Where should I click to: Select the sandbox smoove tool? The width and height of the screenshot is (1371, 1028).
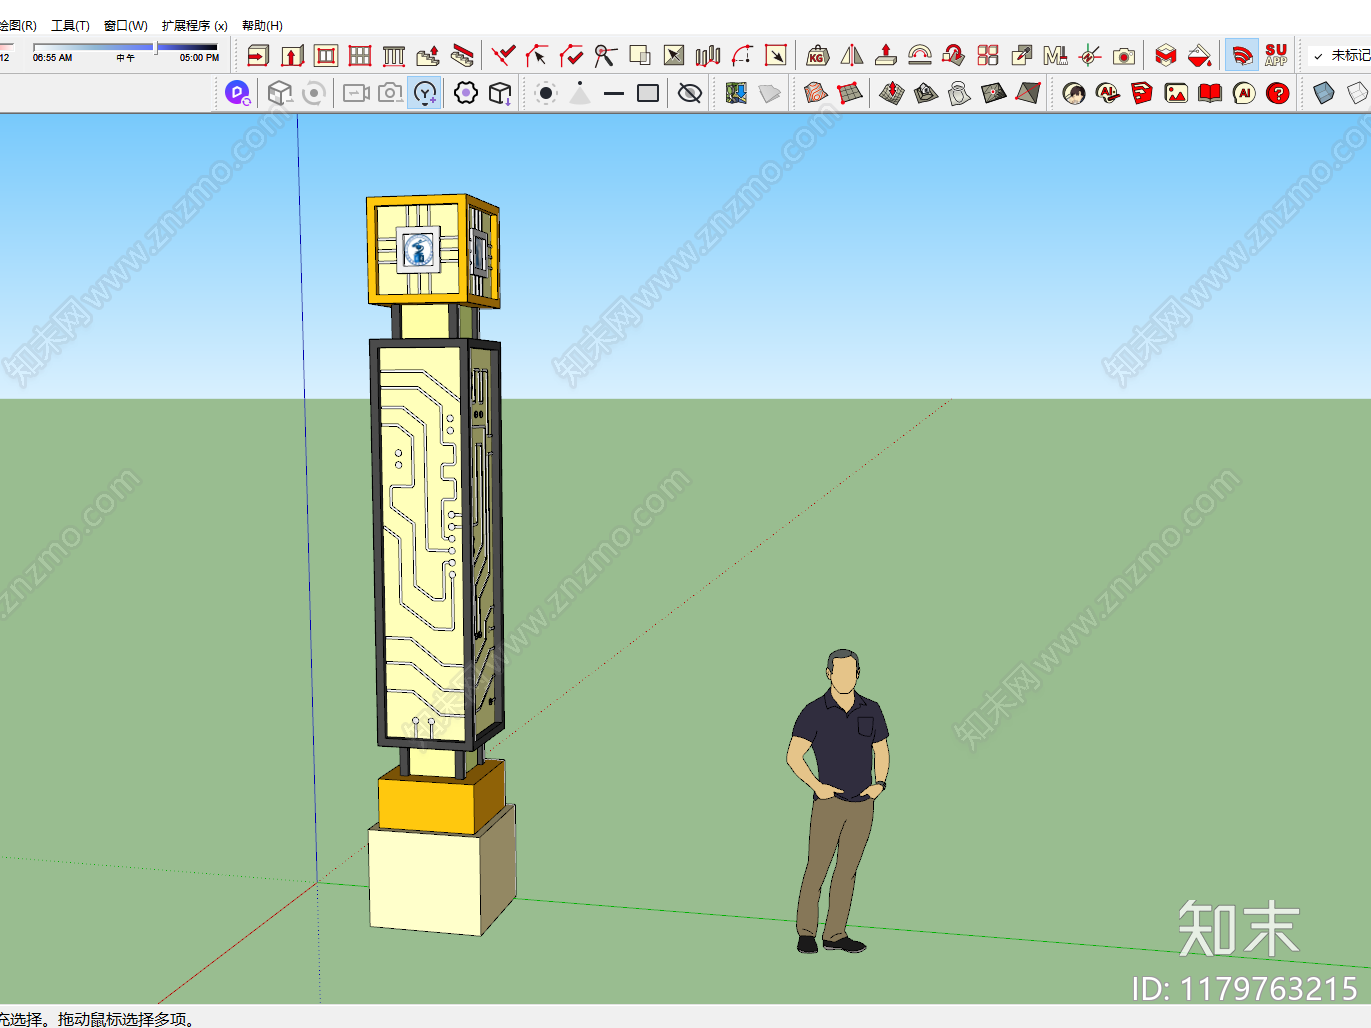[x=892, y=94]
